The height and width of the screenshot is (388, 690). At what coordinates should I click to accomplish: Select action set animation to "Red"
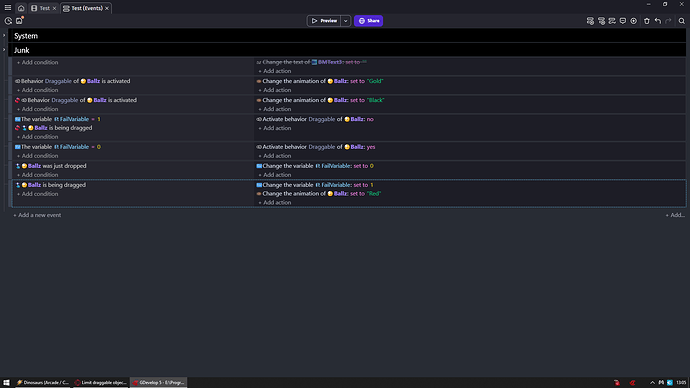(319, 193)
